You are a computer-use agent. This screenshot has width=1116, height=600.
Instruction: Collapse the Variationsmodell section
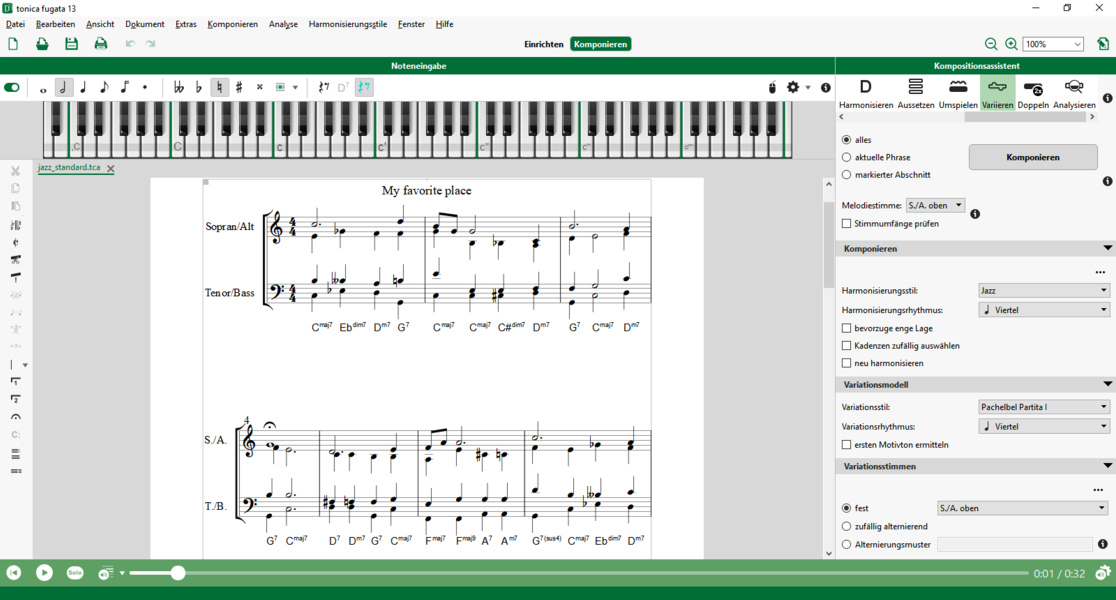tap(1107, 384)
